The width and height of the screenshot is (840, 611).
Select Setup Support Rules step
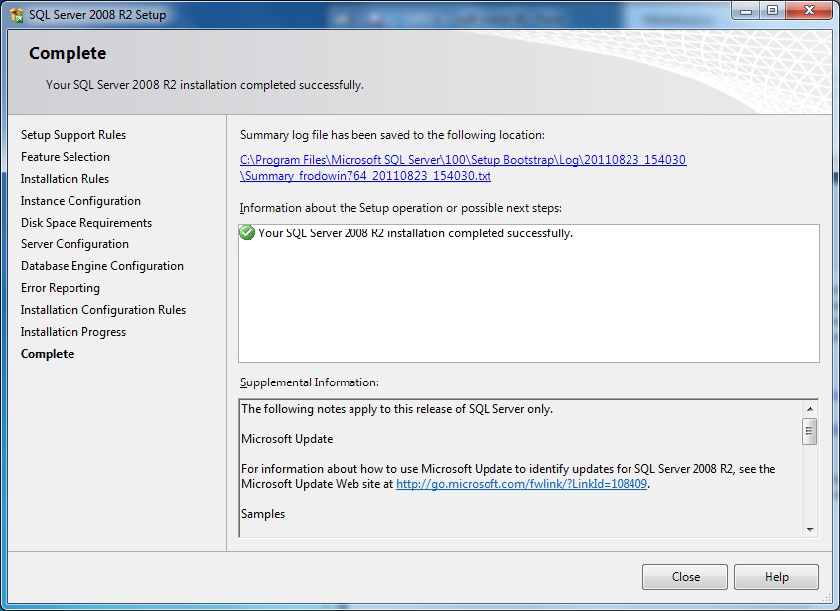(x=73, y=135)
